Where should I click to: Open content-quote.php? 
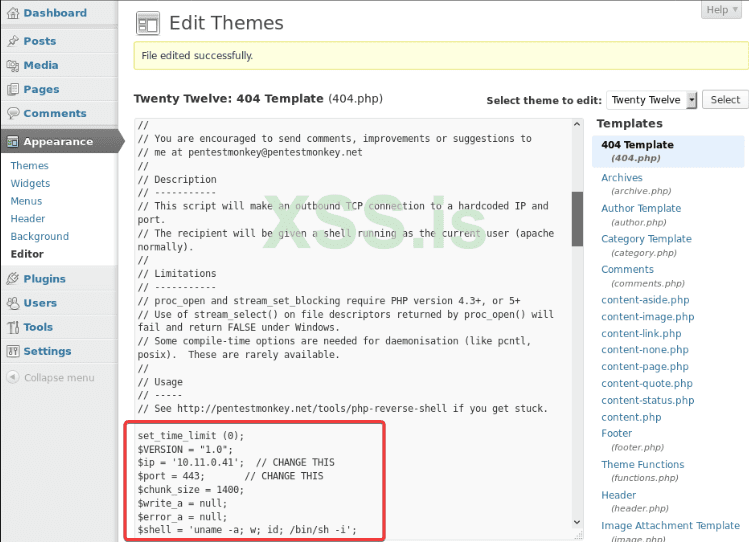(647, 383)
